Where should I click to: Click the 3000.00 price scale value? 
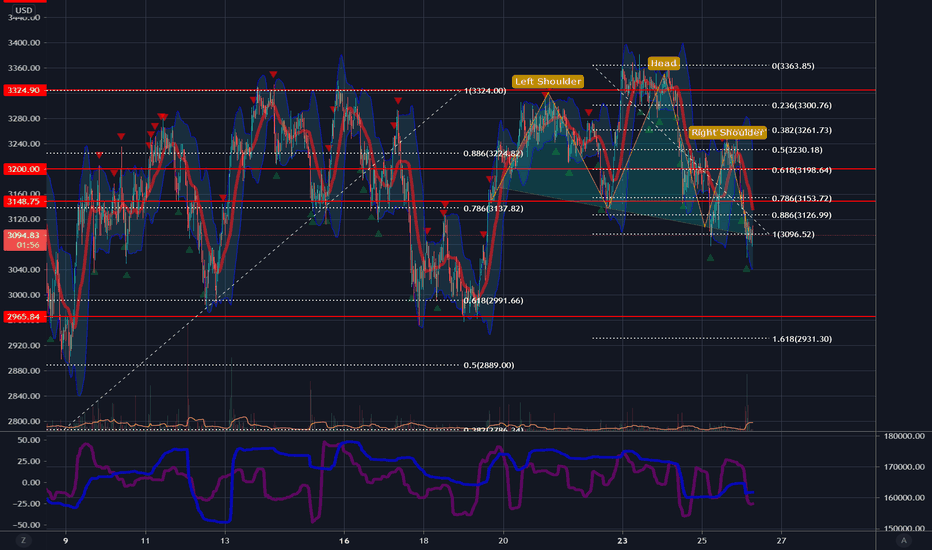(24, 295)
